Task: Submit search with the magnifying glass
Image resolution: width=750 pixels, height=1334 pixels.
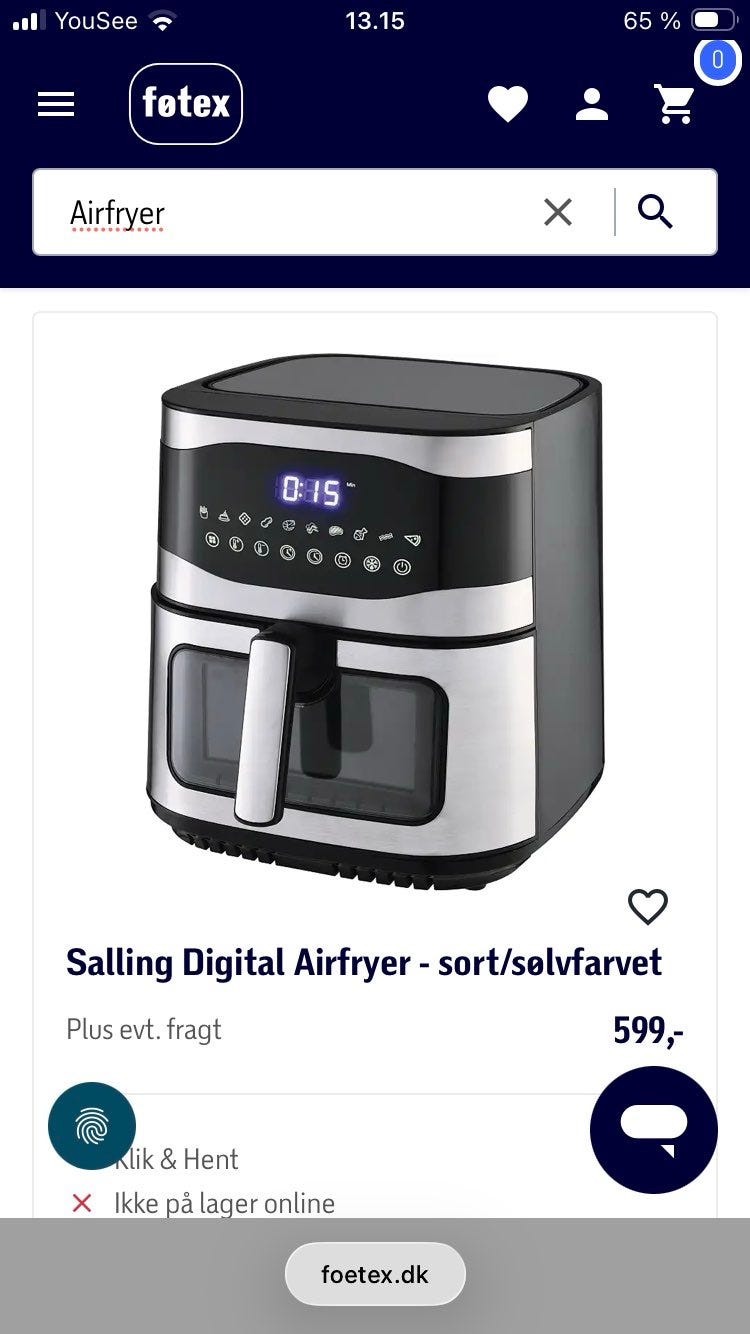Action: point(655,212)
